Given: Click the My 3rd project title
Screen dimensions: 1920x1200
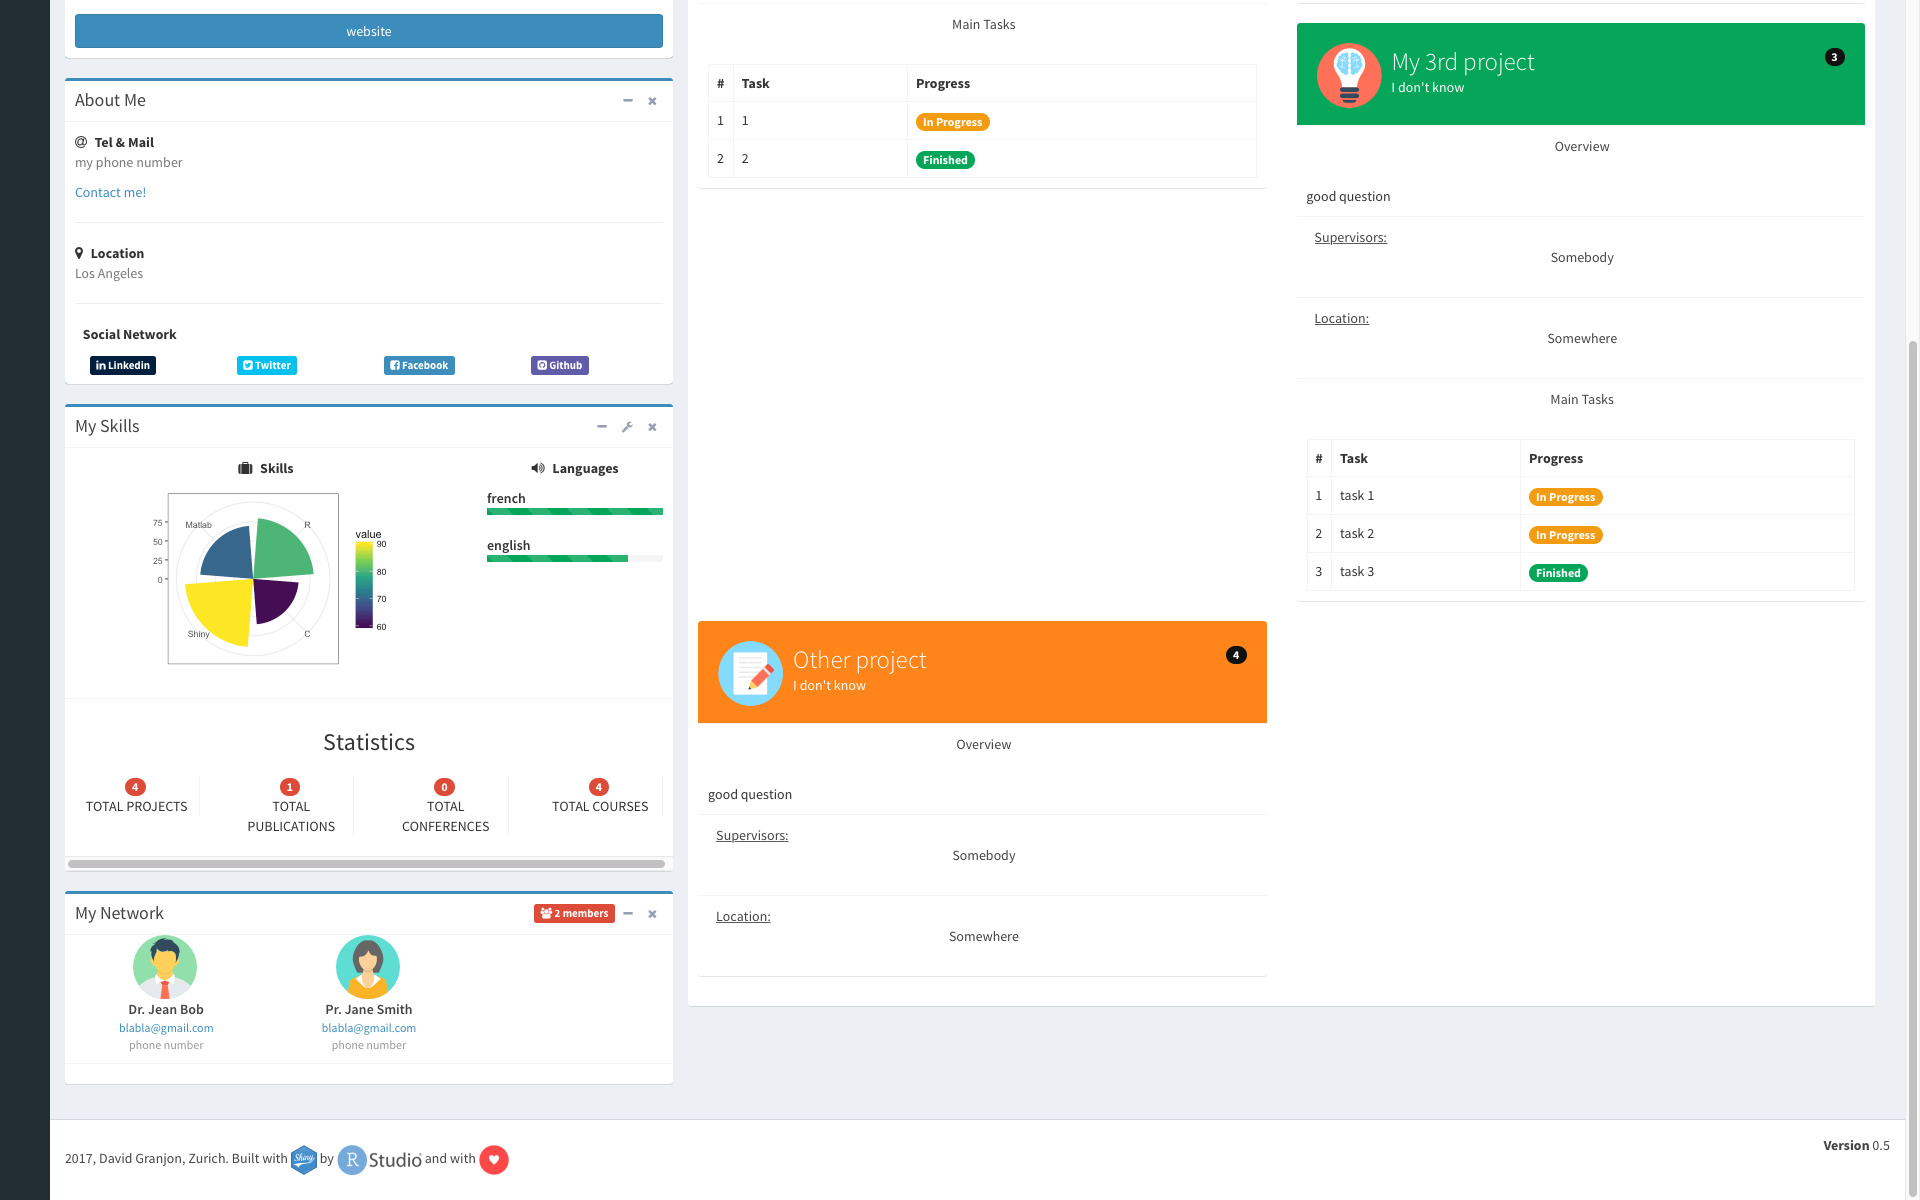Looking at the screenshot, I should (x=1462, y=62).
